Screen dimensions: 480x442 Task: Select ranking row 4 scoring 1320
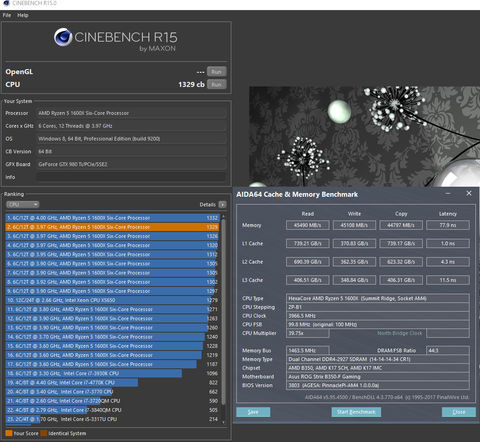[112, 245]
